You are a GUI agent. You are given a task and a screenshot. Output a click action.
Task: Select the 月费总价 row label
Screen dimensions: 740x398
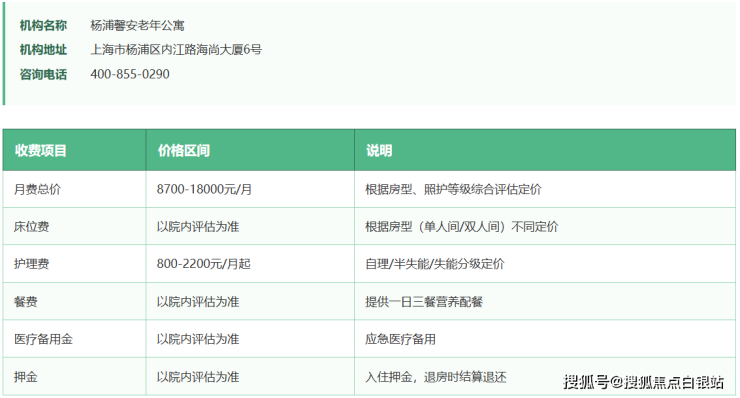pos(37,189)
